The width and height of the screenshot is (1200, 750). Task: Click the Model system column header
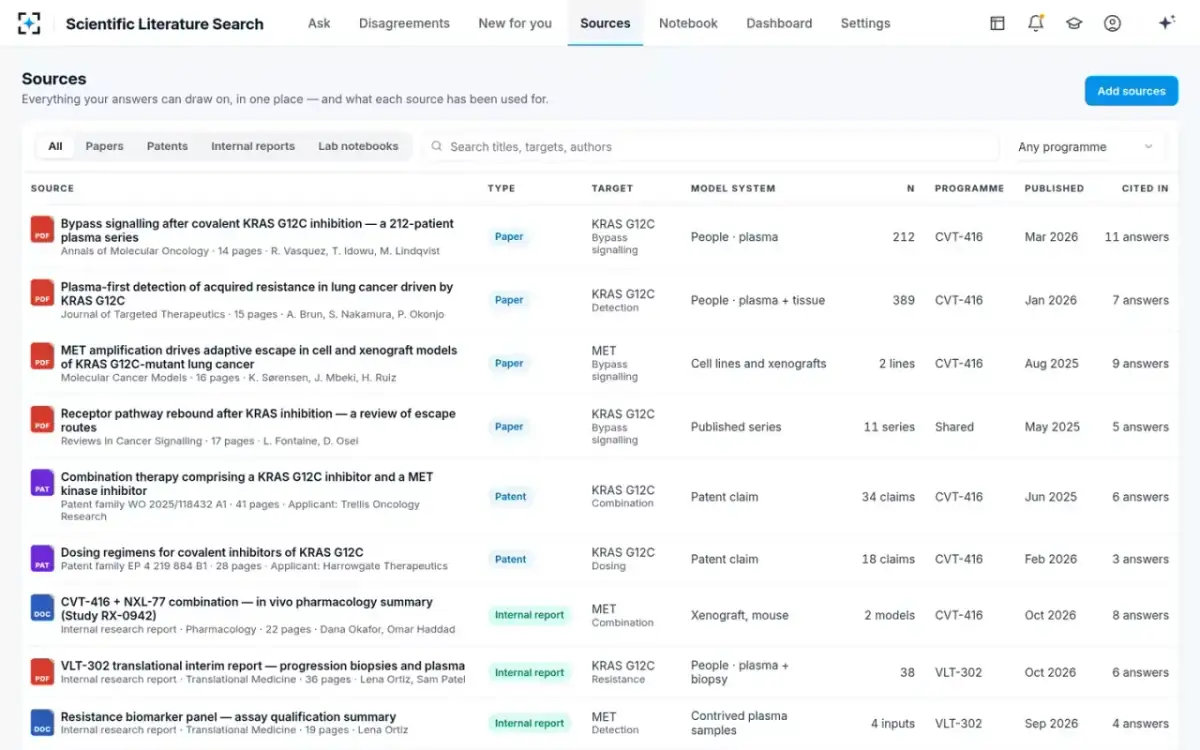733,188
